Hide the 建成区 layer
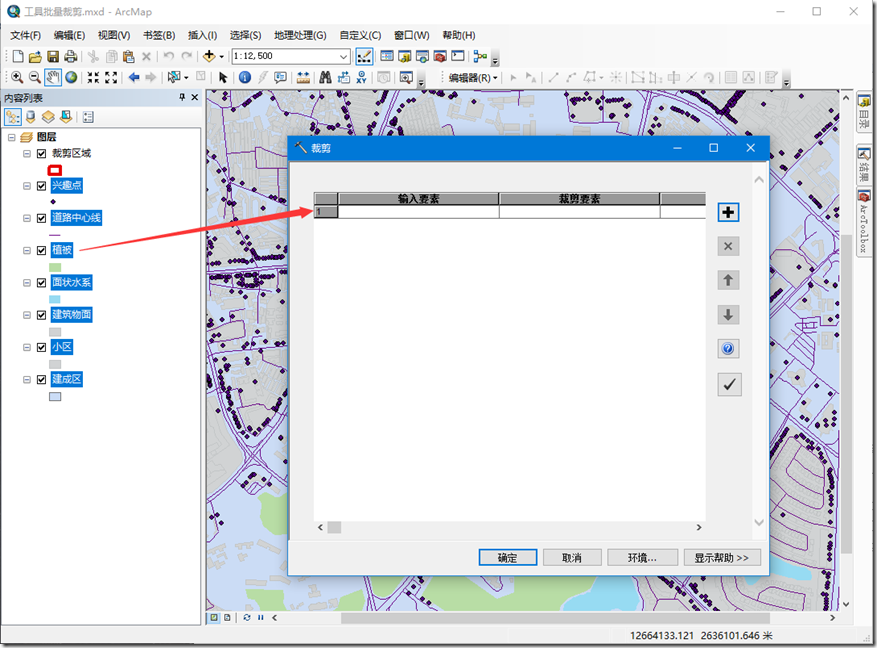Viewport: 877px width, 648px height. pyautogui.click(x=41, y=380)
